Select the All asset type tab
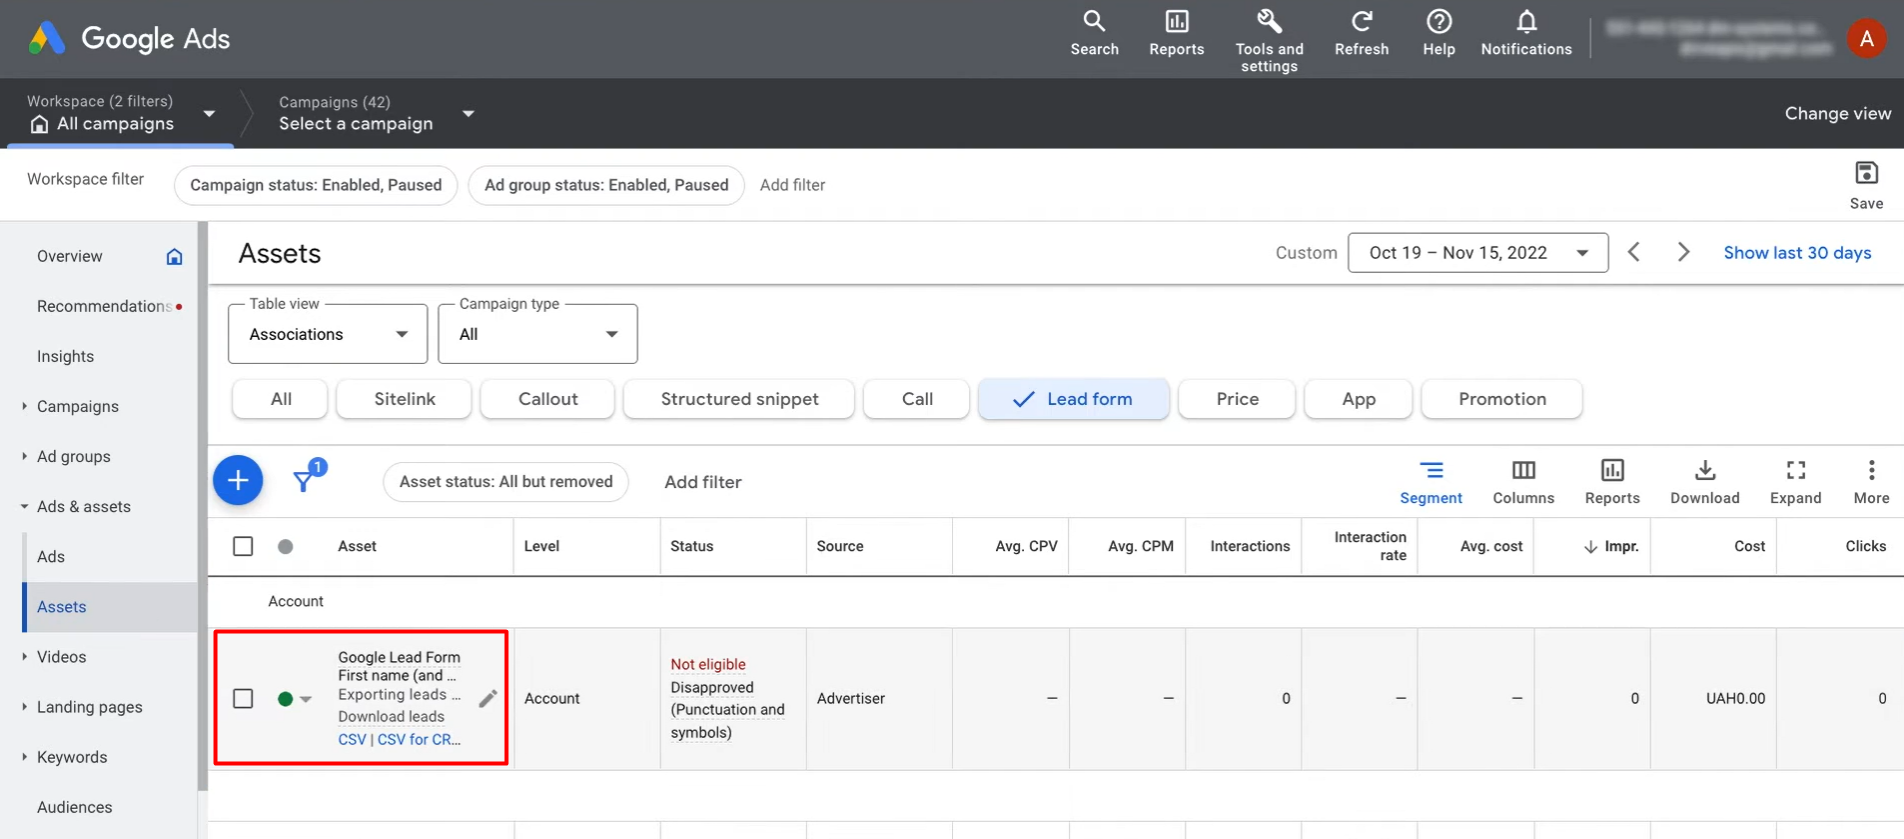 [x=280, y=399]
